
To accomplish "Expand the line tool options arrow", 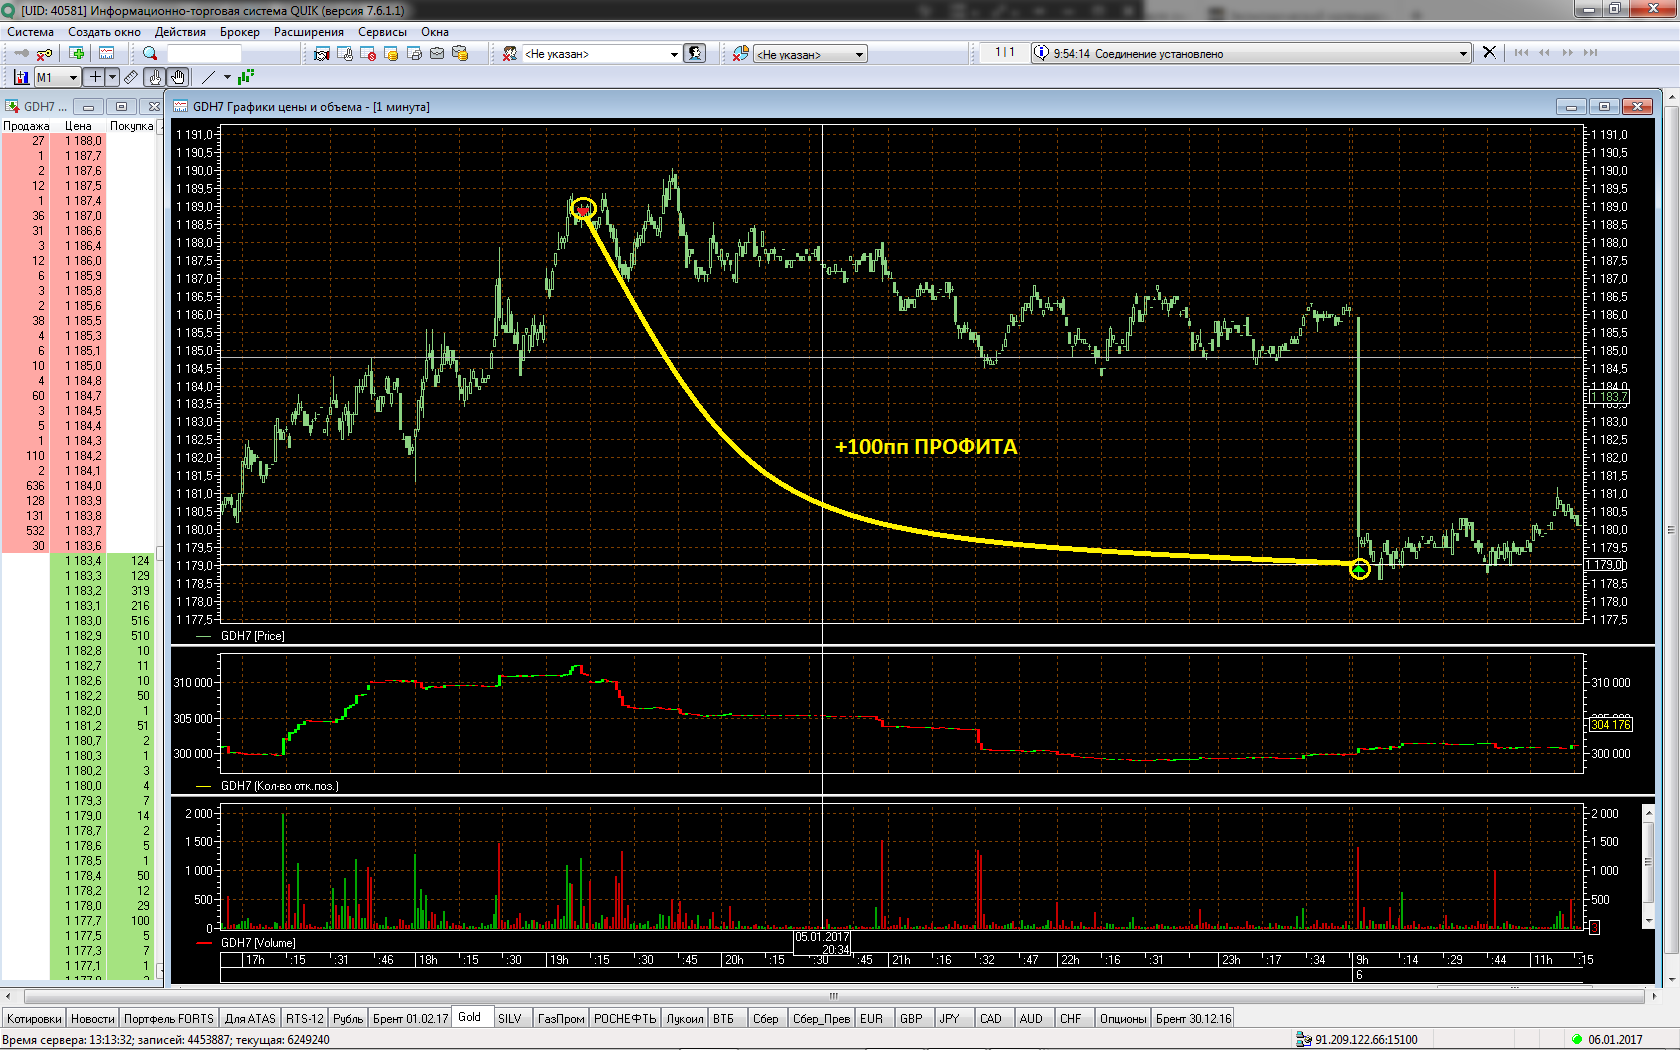I will [x=227, y=77].
